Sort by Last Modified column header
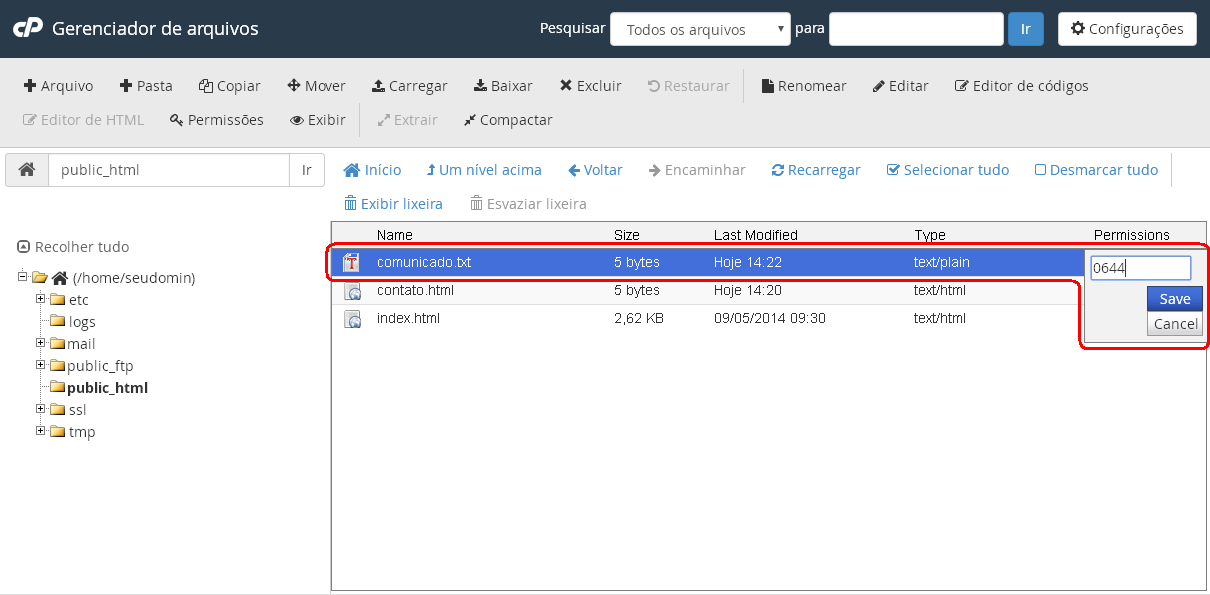The height and width of the screenshot is (595, 1210). pos(756,235)
